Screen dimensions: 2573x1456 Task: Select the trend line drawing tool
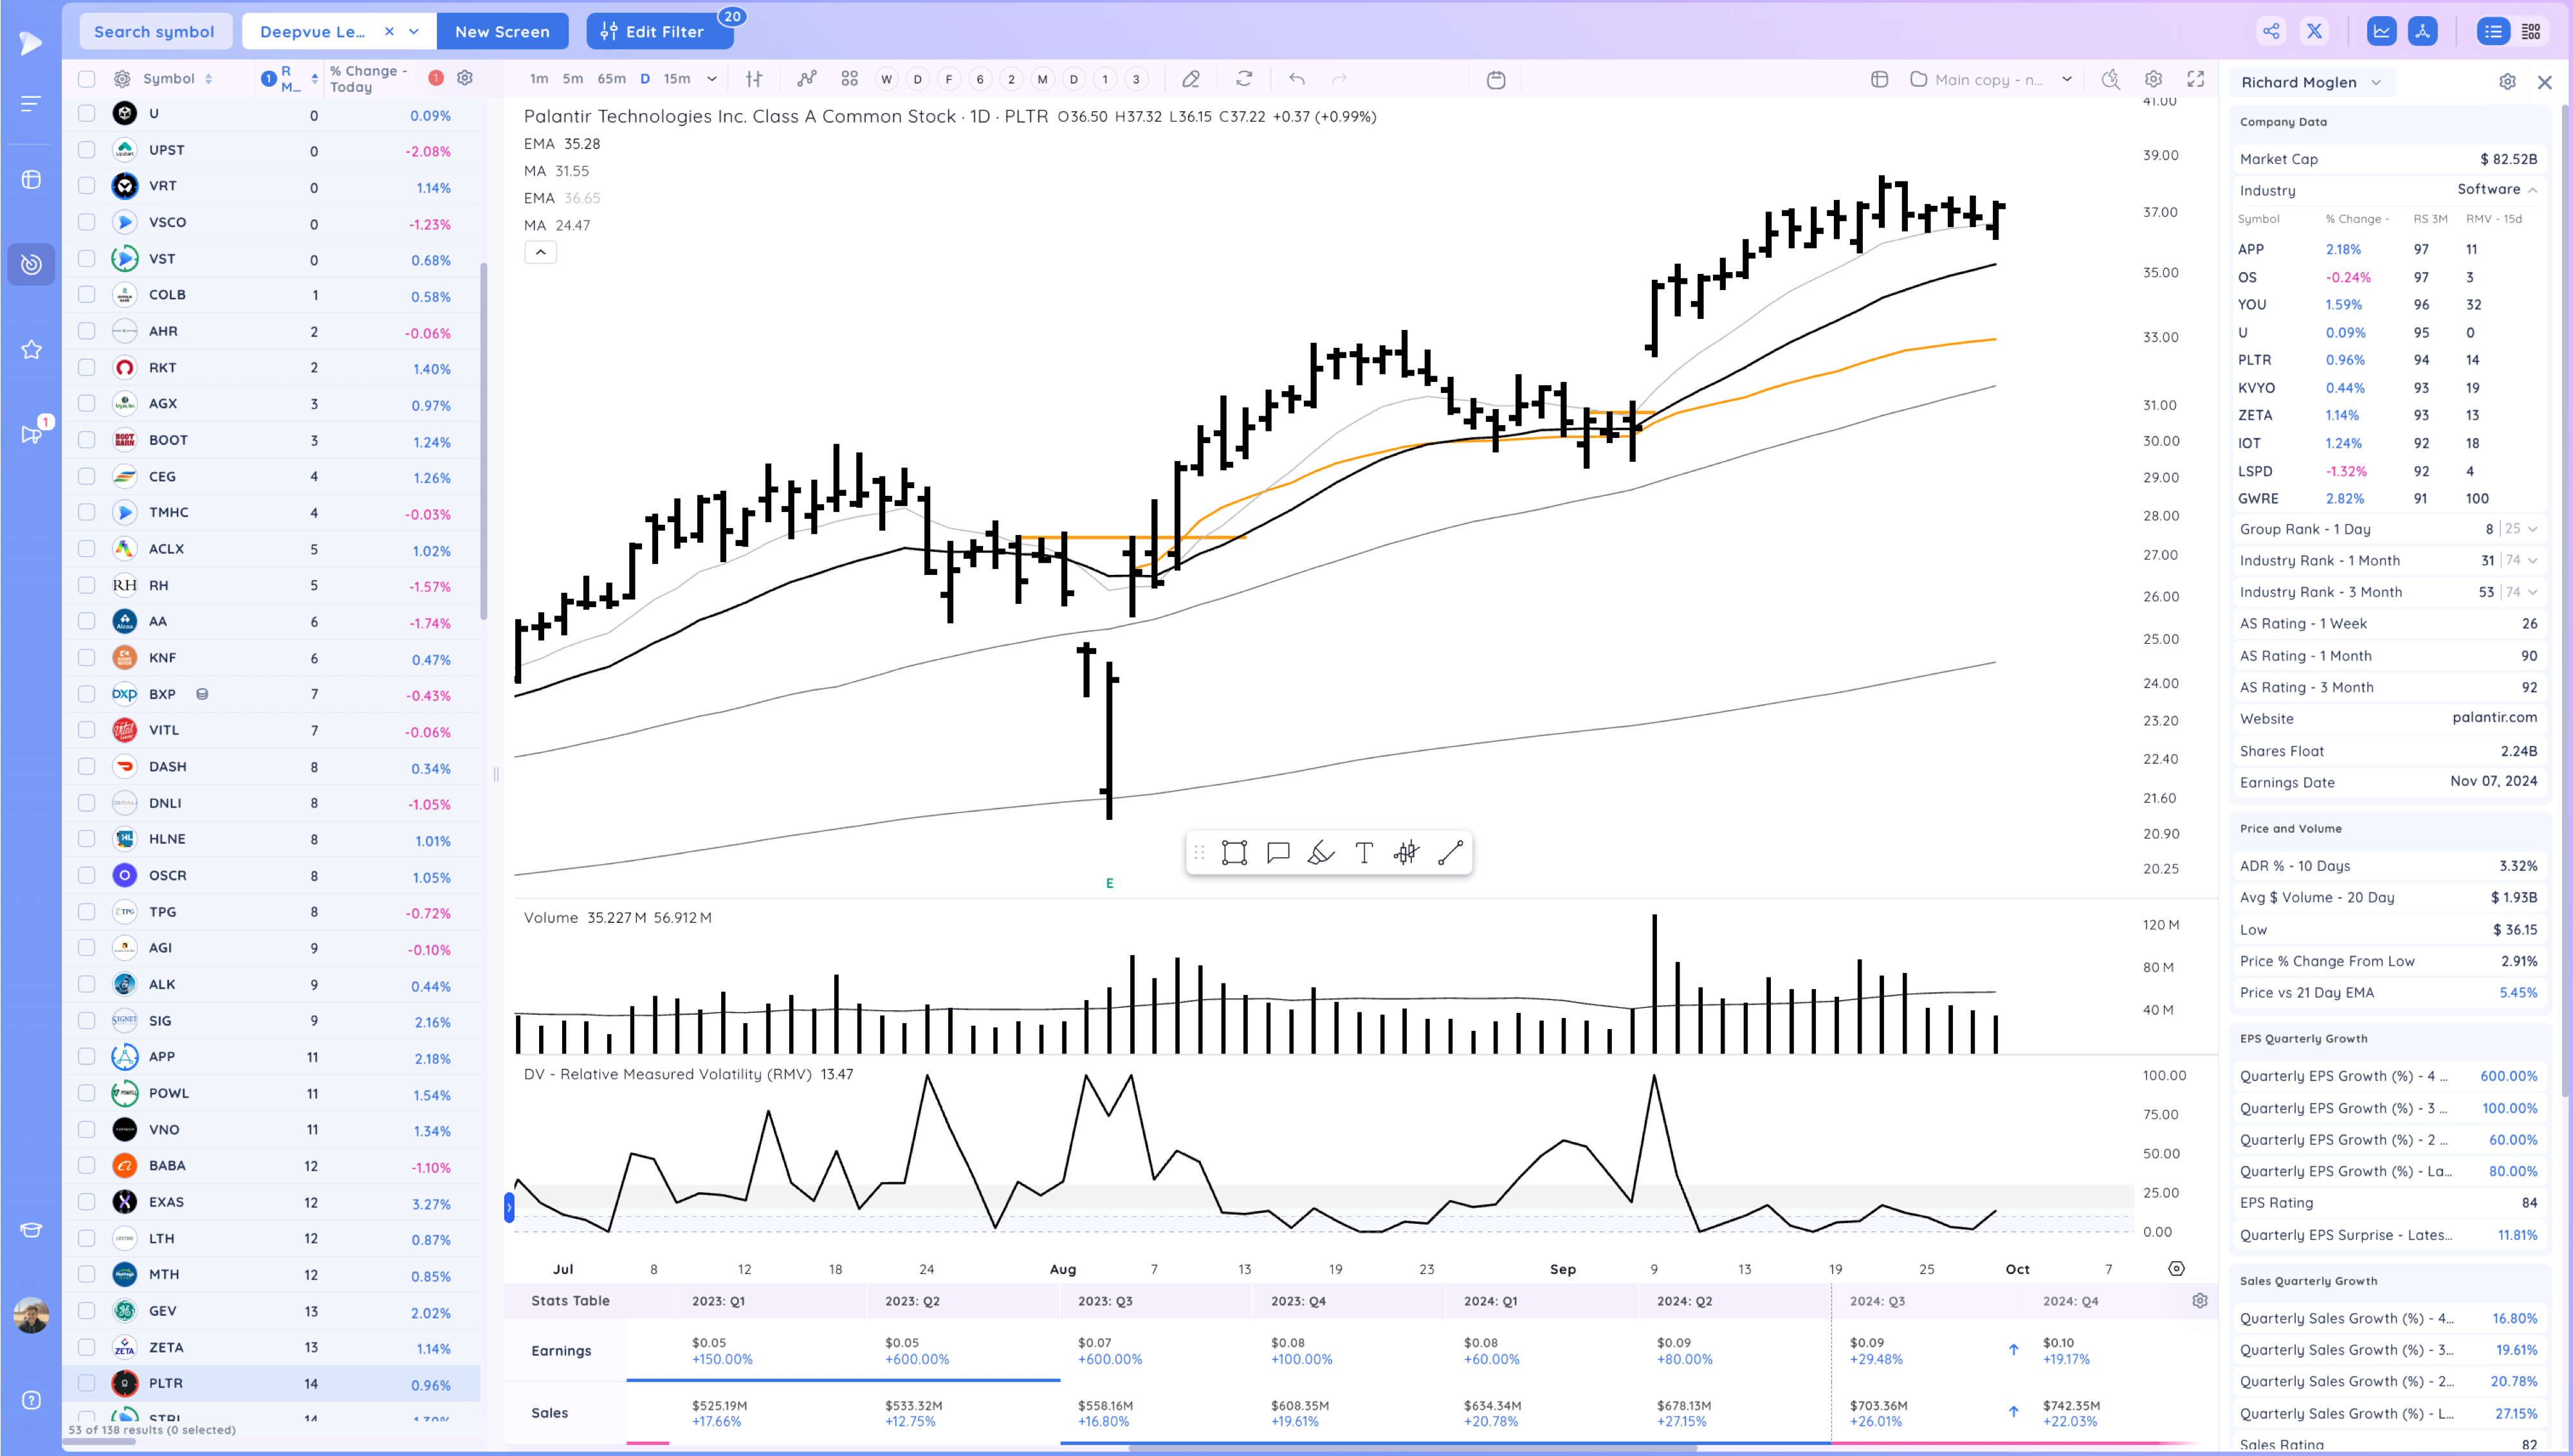[1450, 853]
